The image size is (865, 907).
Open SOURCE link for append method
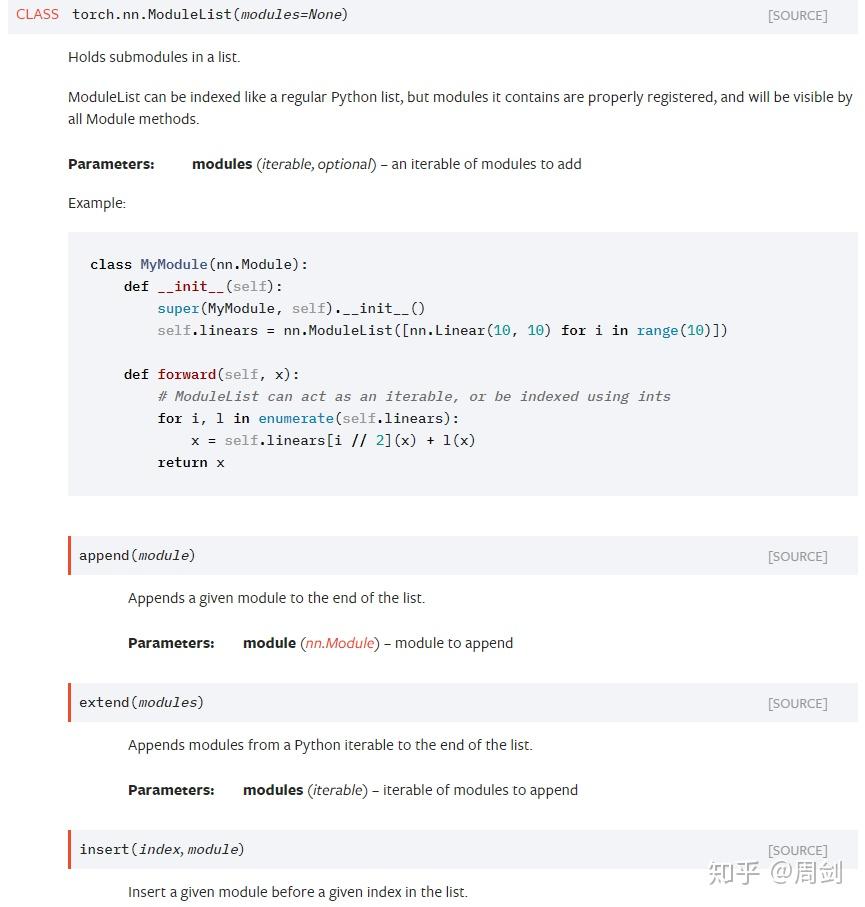797,556
